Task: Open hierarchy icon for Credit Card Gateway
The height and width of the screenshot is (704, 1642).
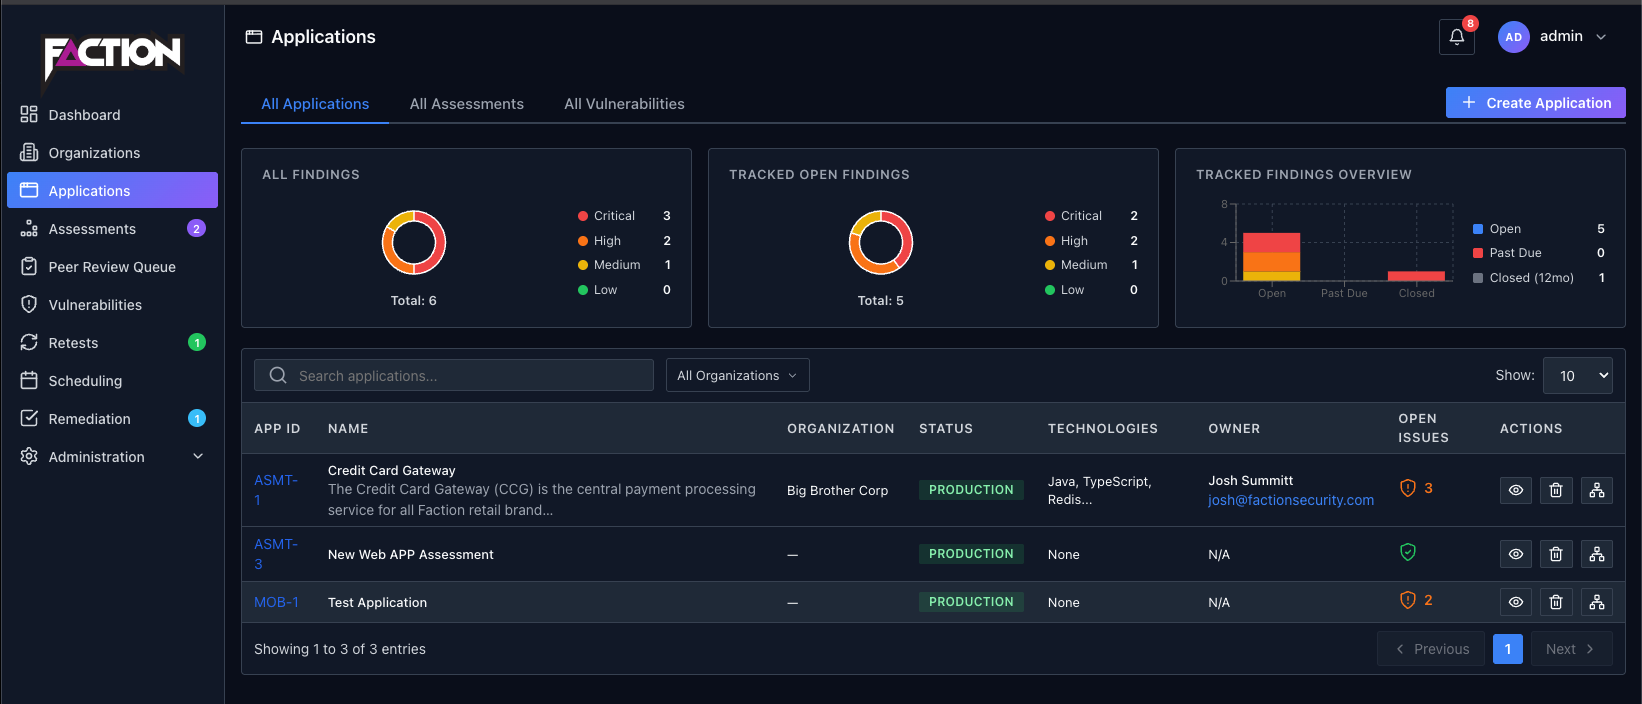Action: pyautogui.click(x=1597, y=490)
